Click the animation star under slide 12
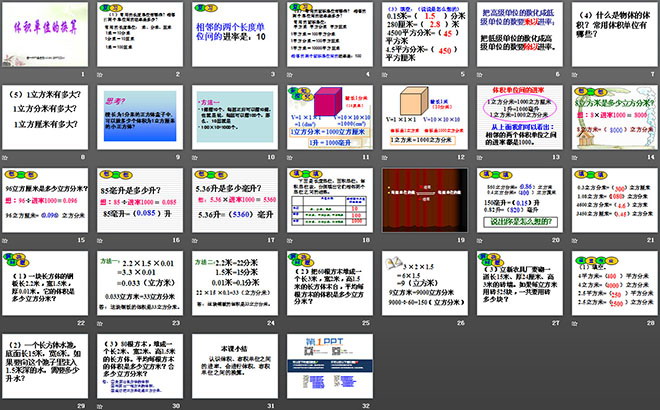The width and height of the screenshot is (660, 410). pos(385,157)
